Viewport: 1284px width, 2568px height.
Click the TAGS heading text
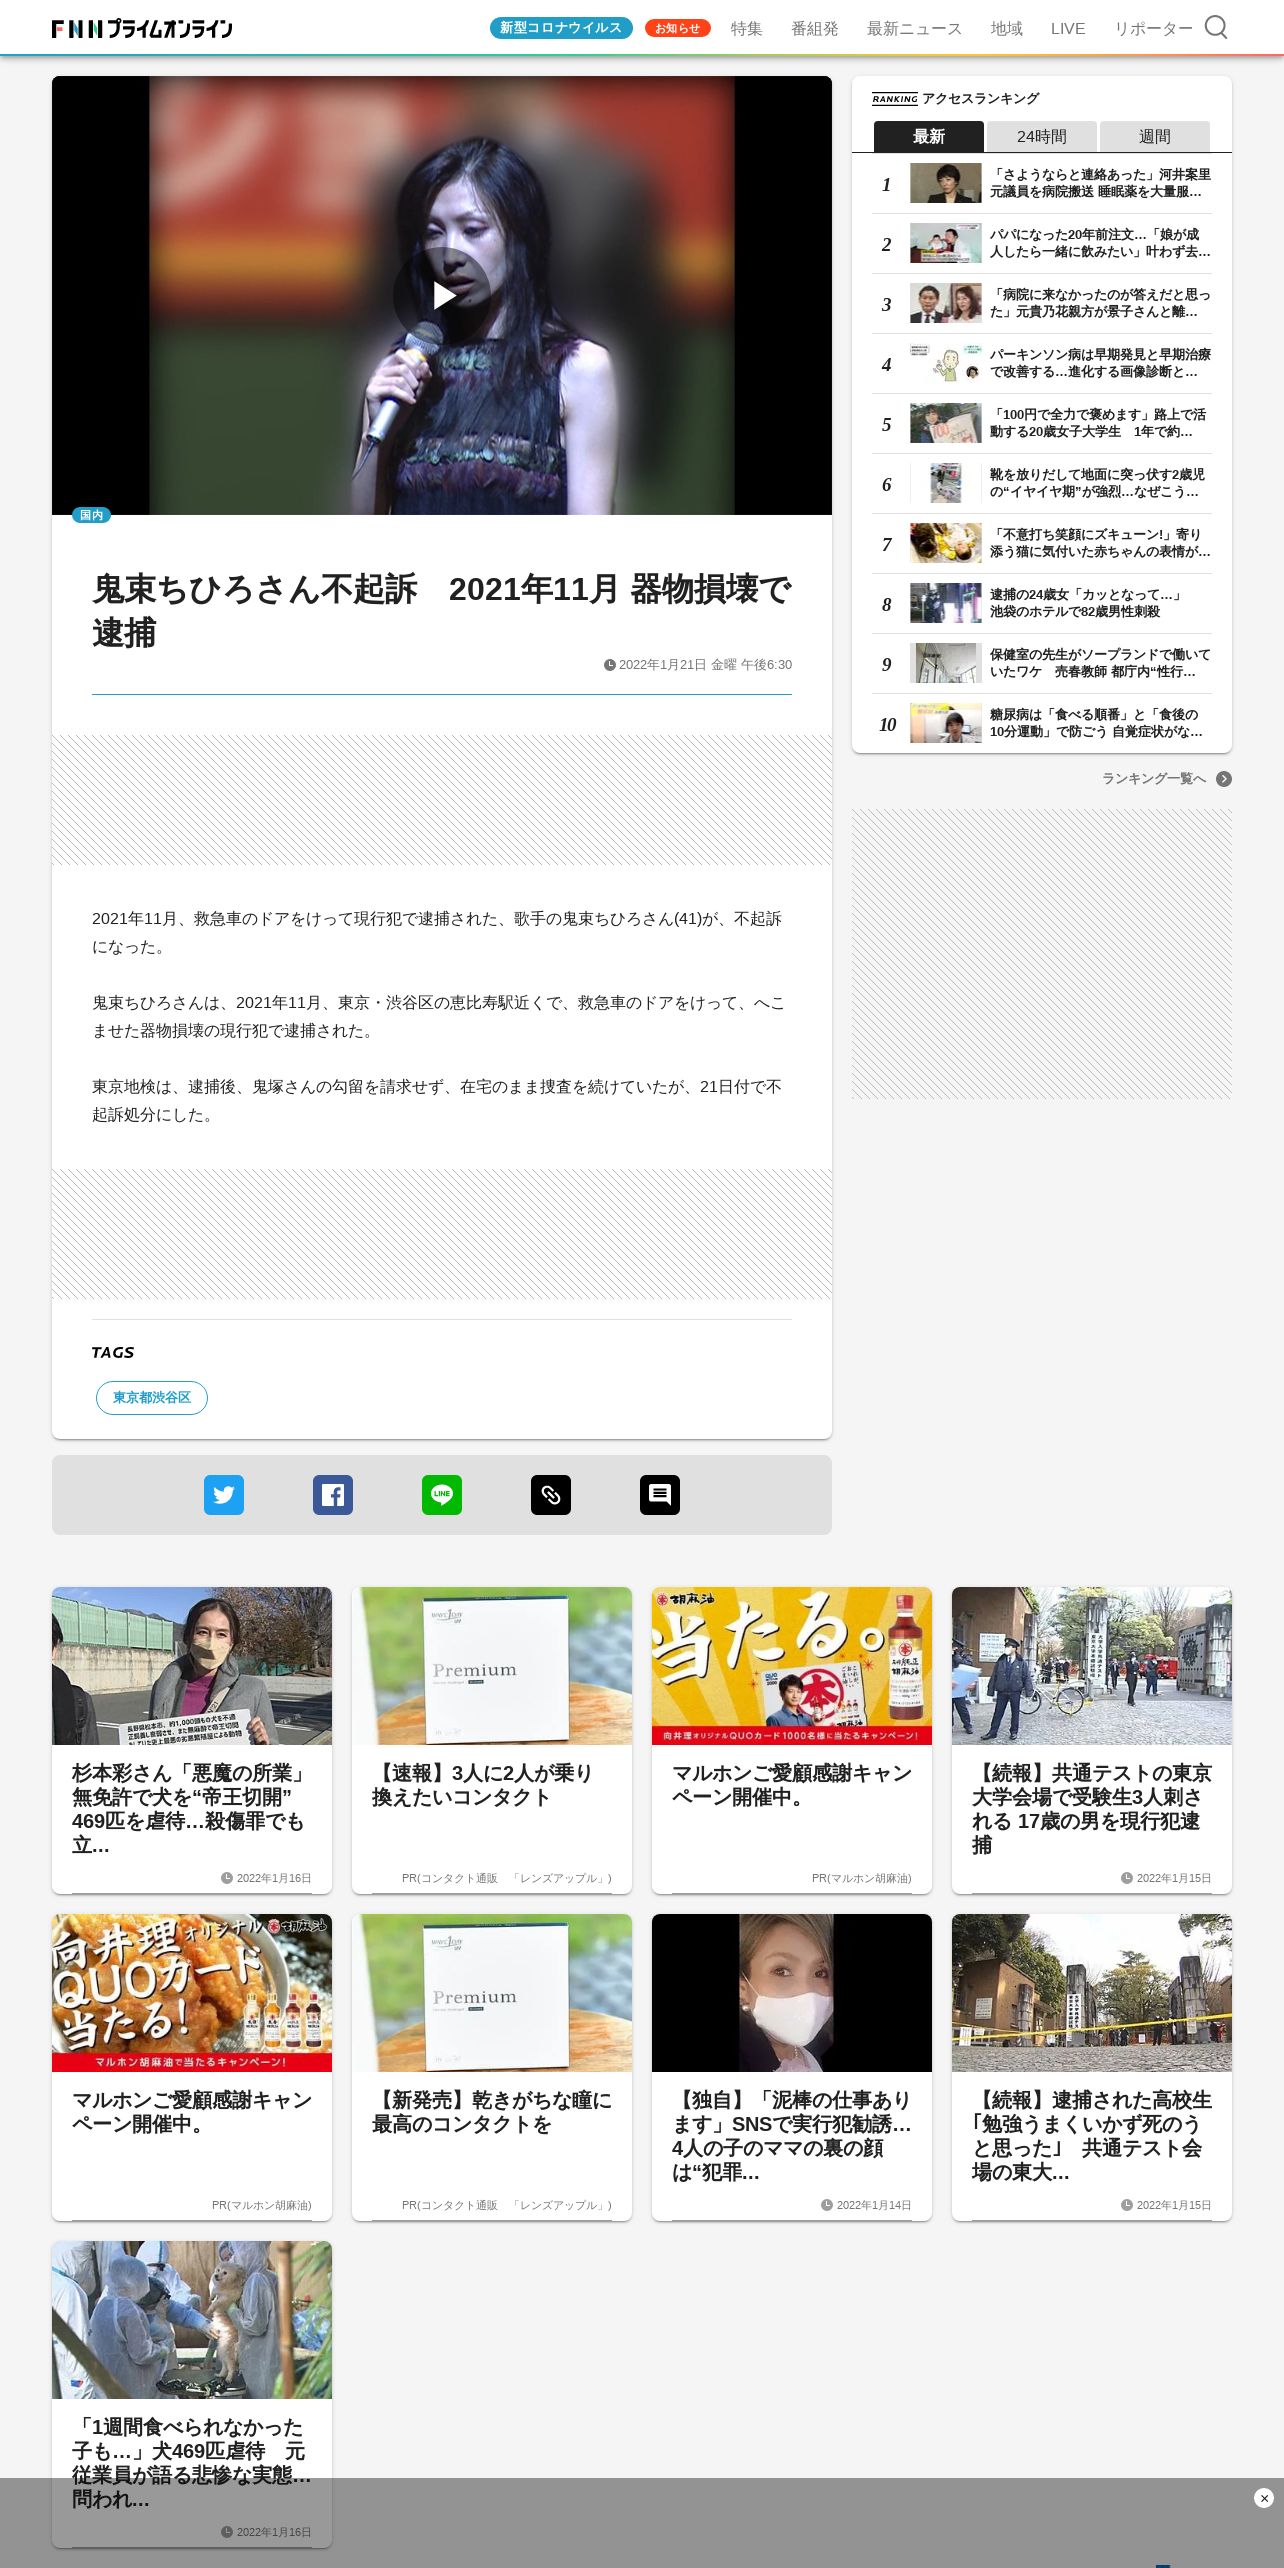pos(113,1352)
